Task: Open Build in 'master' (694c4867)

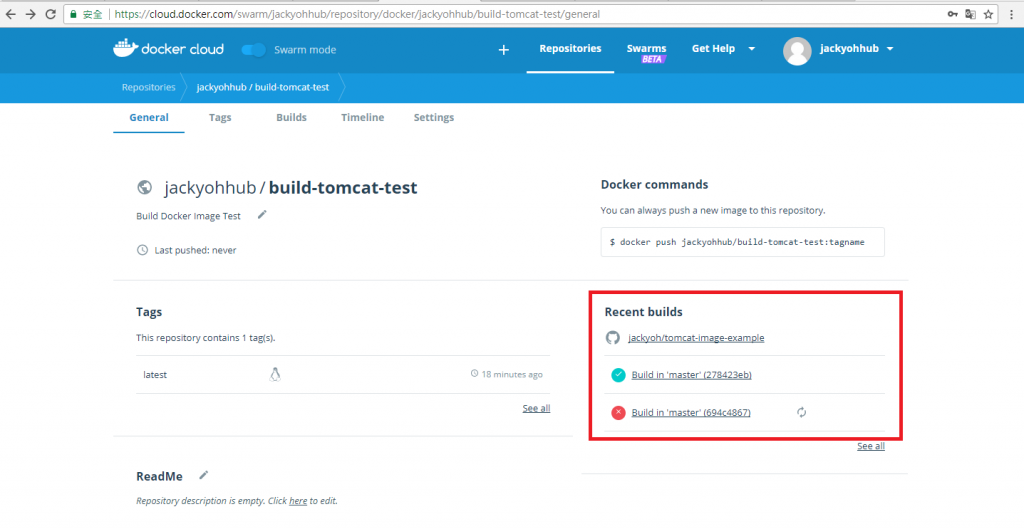Action: [x=691, y=413]
